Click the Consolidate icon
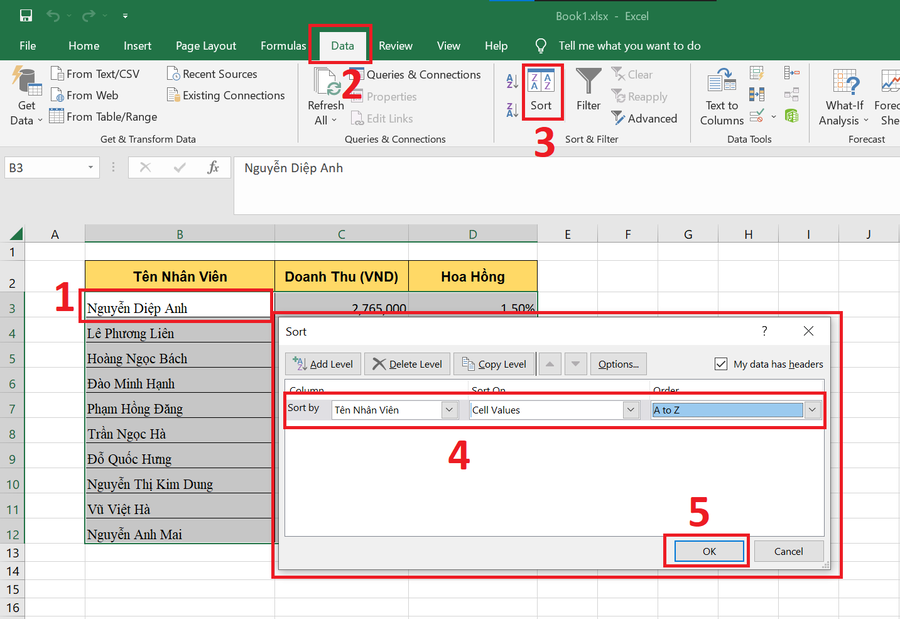 (x=792, y=73)
